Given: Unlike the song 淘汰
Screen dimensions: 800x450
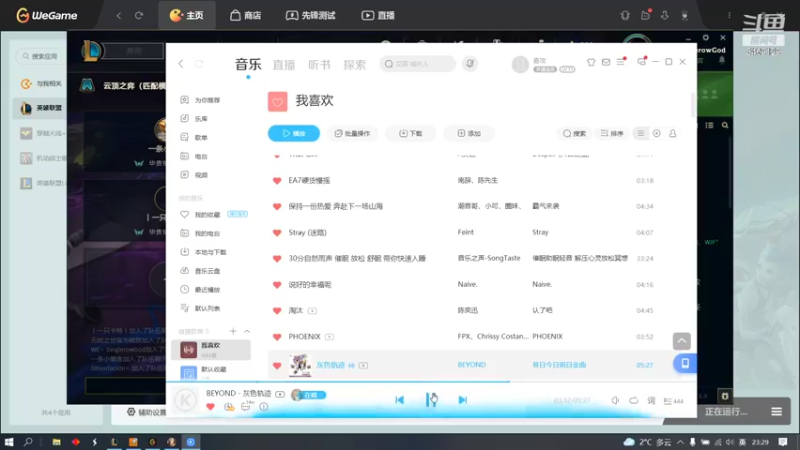Looking at the screenshot, I should point(277,311).
